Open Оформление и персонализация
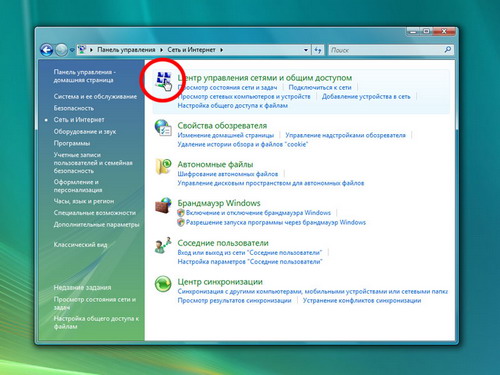This screenshot has width=500, height=375. [x=78, y=186]
